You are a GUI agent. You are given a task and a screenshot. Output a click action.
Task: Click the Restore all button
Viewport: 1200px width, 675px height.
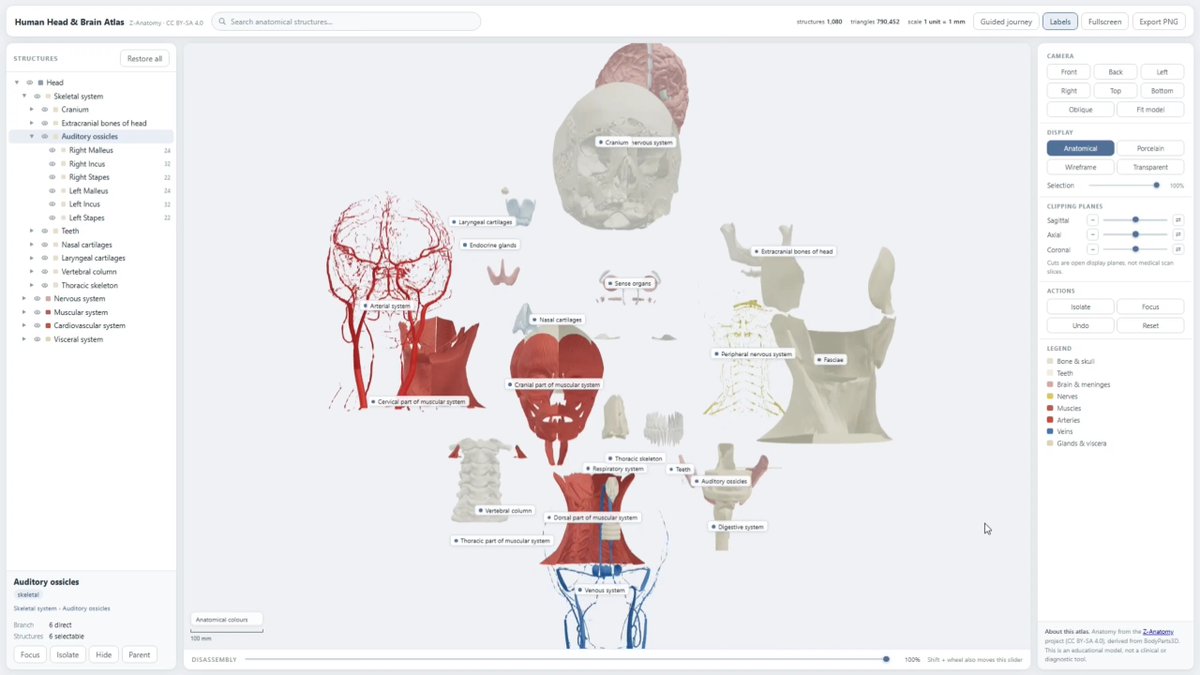(x=145, y=59)
